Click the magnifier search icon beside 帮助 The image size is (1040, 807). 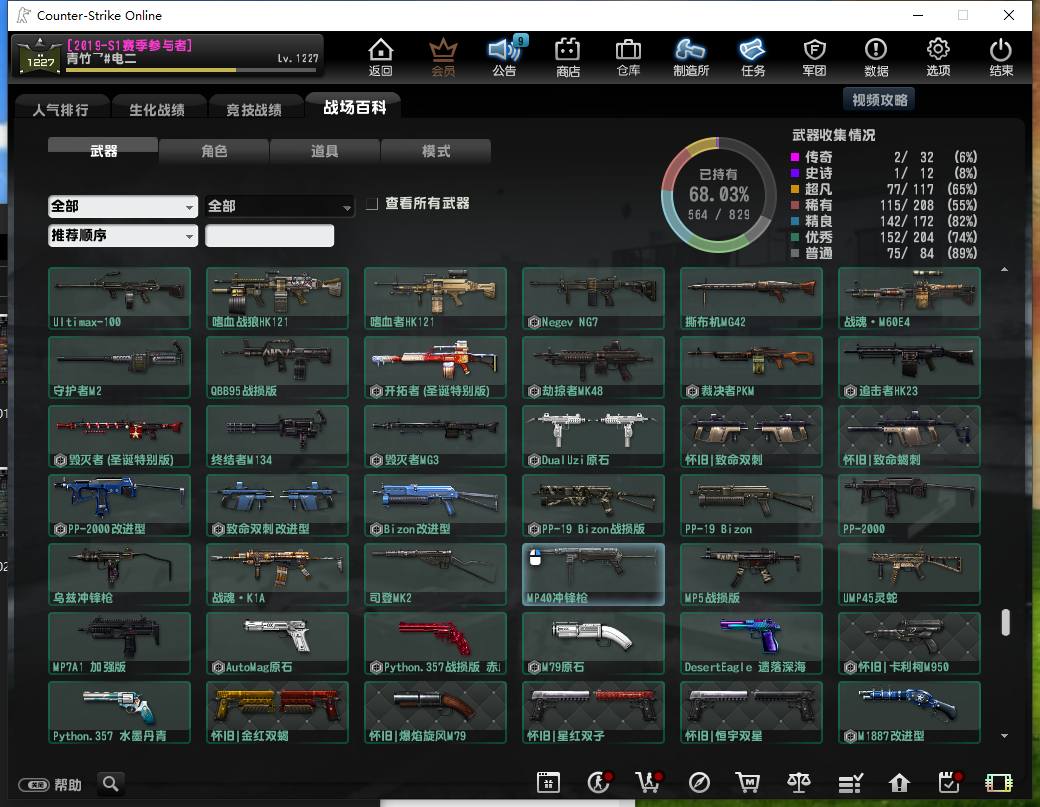point(111,784)
